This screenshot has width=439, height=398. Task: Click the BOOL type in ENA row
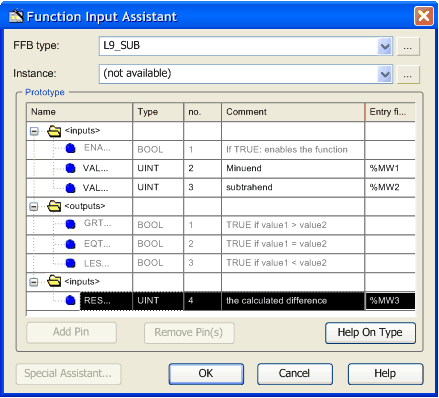point(150,150)
